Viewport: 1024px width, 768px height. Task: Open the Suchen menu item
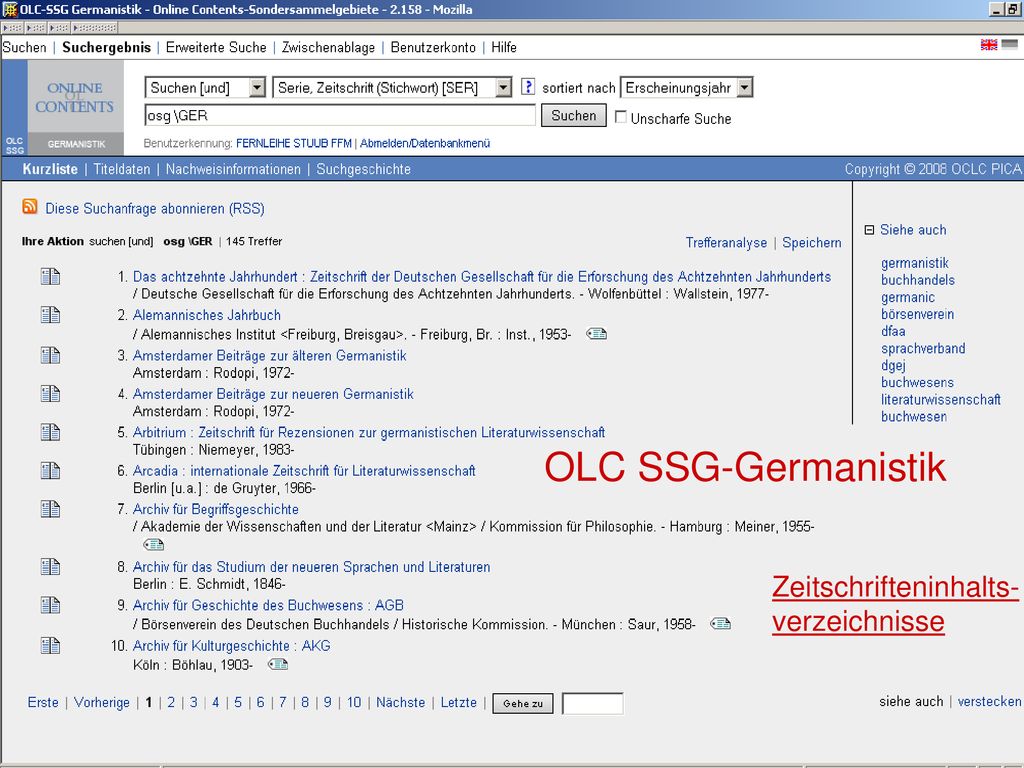click(x=24, y=47)
